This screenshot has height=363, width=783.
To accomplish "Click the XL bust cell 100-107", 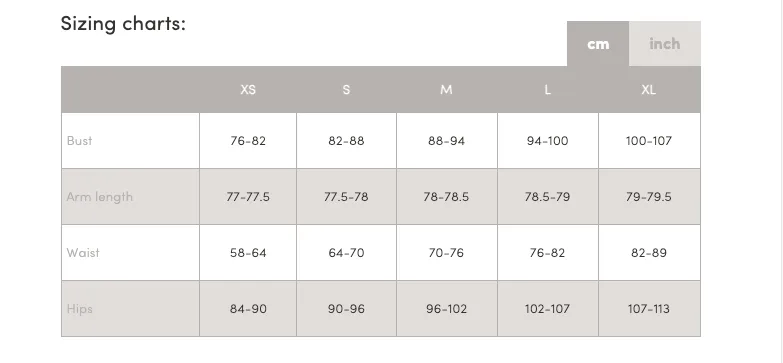I will [650, 141].
